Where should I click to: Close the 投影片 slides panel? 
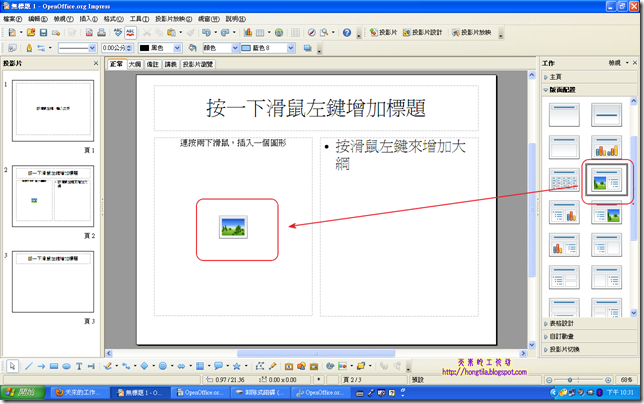96,63
